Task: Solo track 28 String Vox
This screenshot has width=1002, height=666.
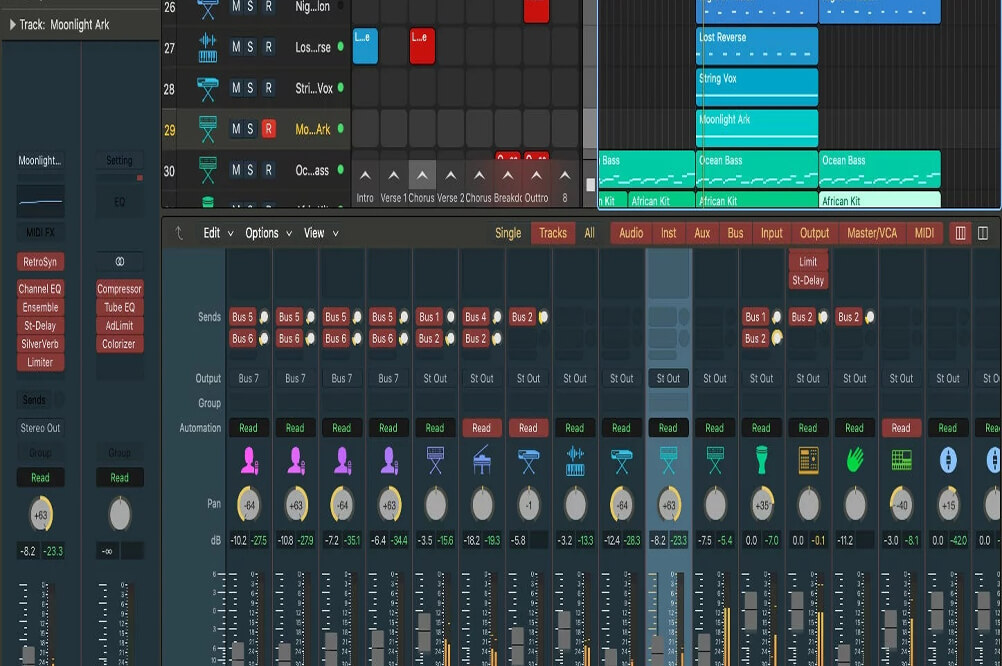Action: click(251, 88)
